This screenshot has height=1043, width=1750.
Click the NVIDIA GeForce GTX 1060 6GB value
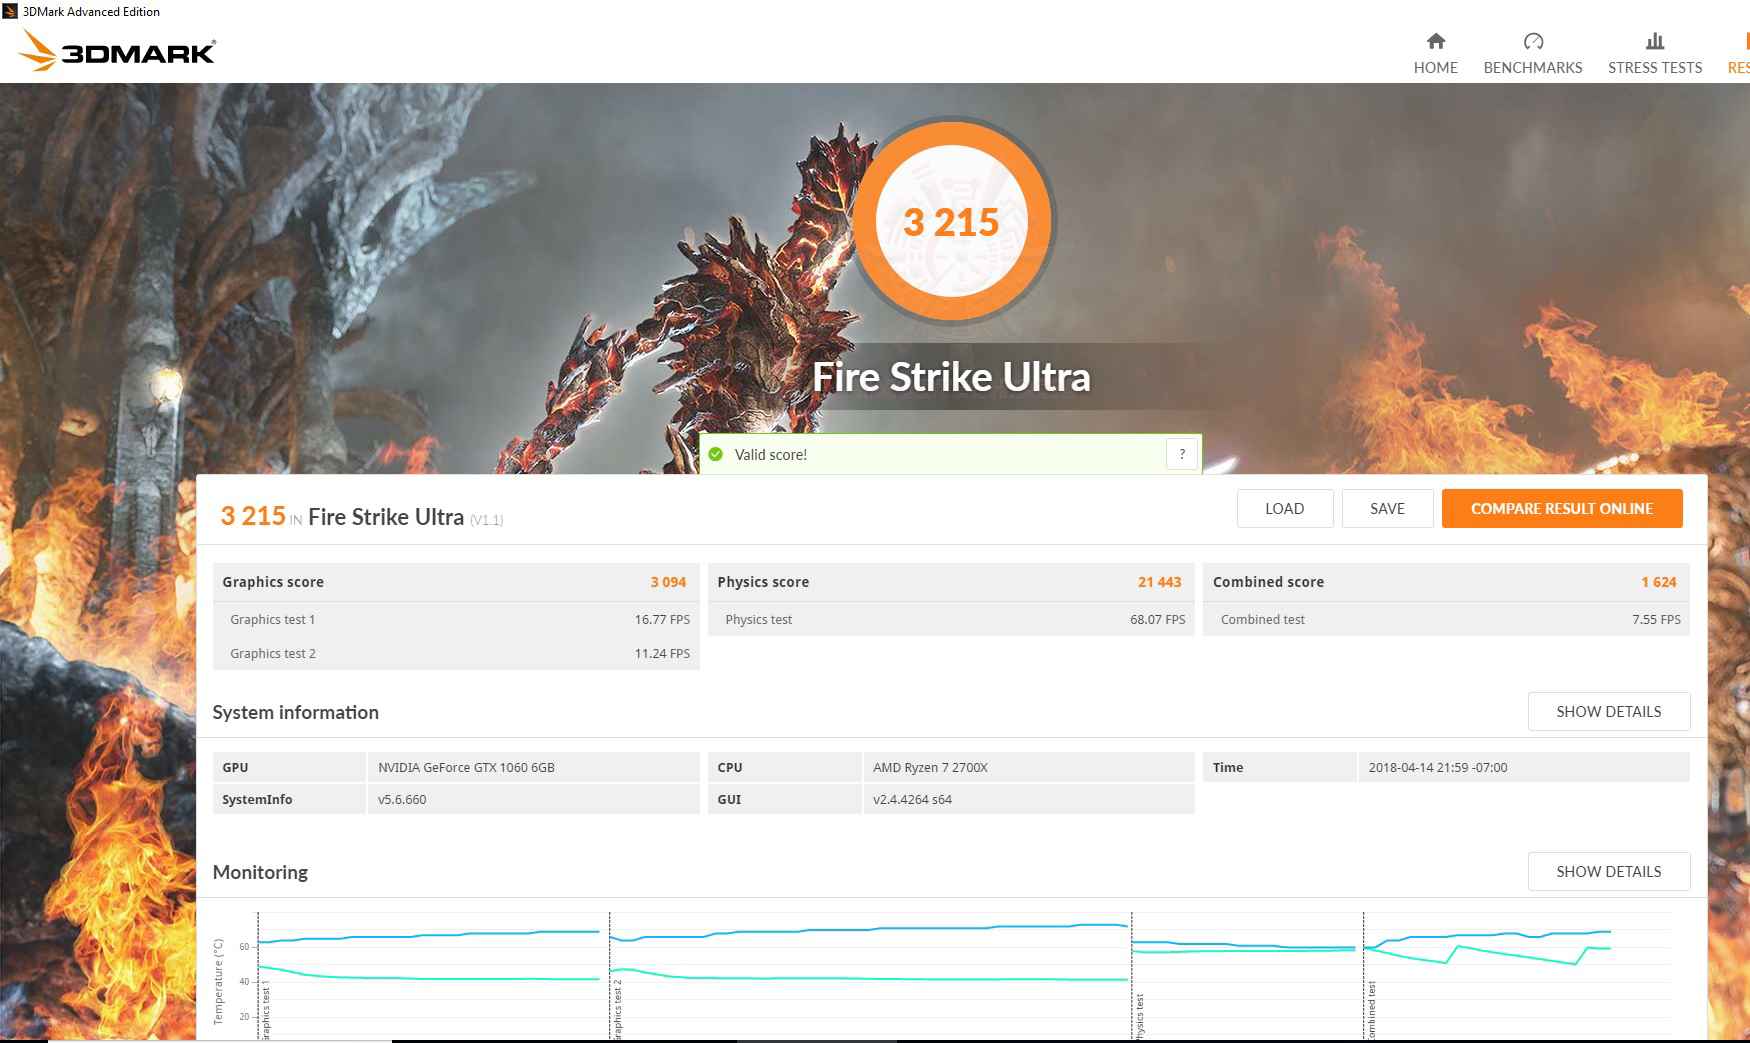466,767
